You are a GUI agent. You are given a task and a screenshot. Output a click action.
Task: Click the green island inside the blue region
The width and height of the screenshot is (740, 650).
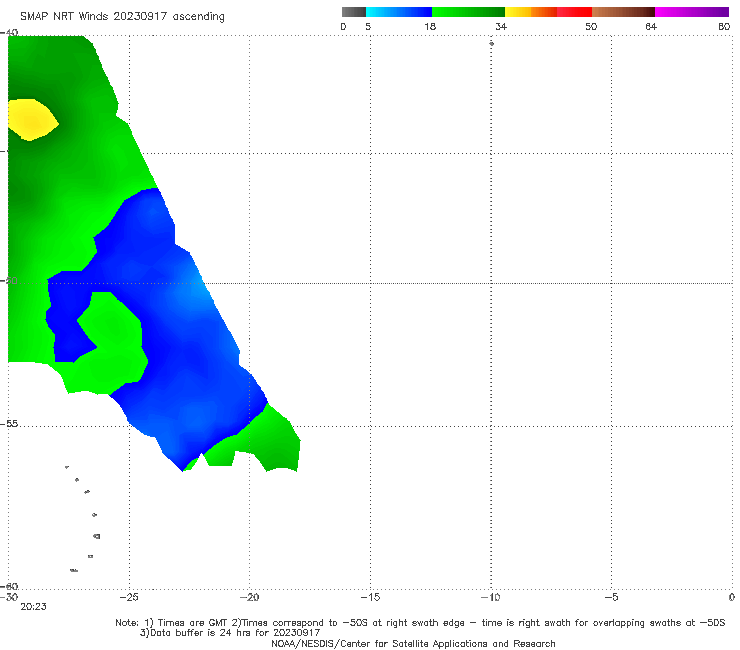pyautogui.click(x=111, y=342)
